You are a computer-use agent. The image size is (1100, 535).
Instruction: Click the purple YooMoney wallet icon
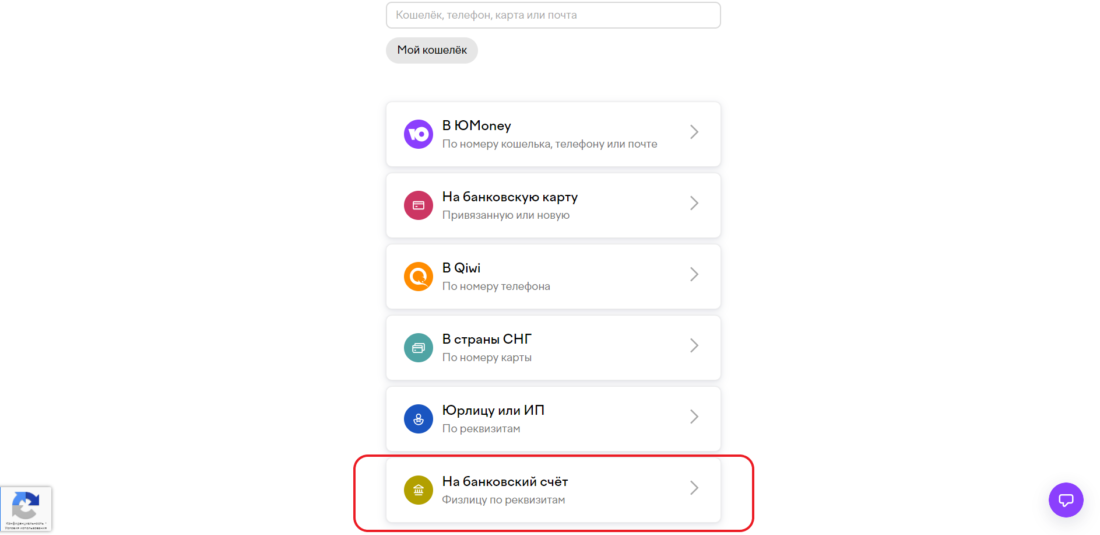[x=418, y=134]
